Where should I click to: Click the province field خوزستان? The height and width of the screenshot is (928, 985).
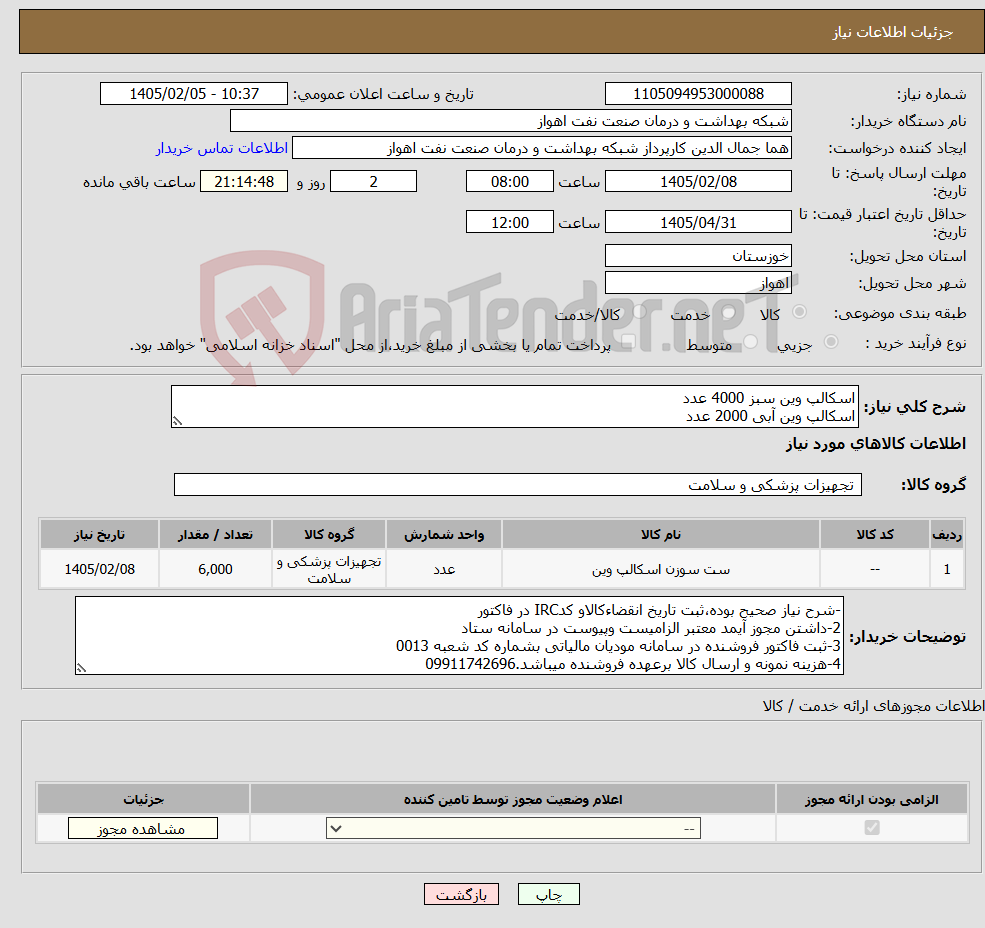click(698, 256)
